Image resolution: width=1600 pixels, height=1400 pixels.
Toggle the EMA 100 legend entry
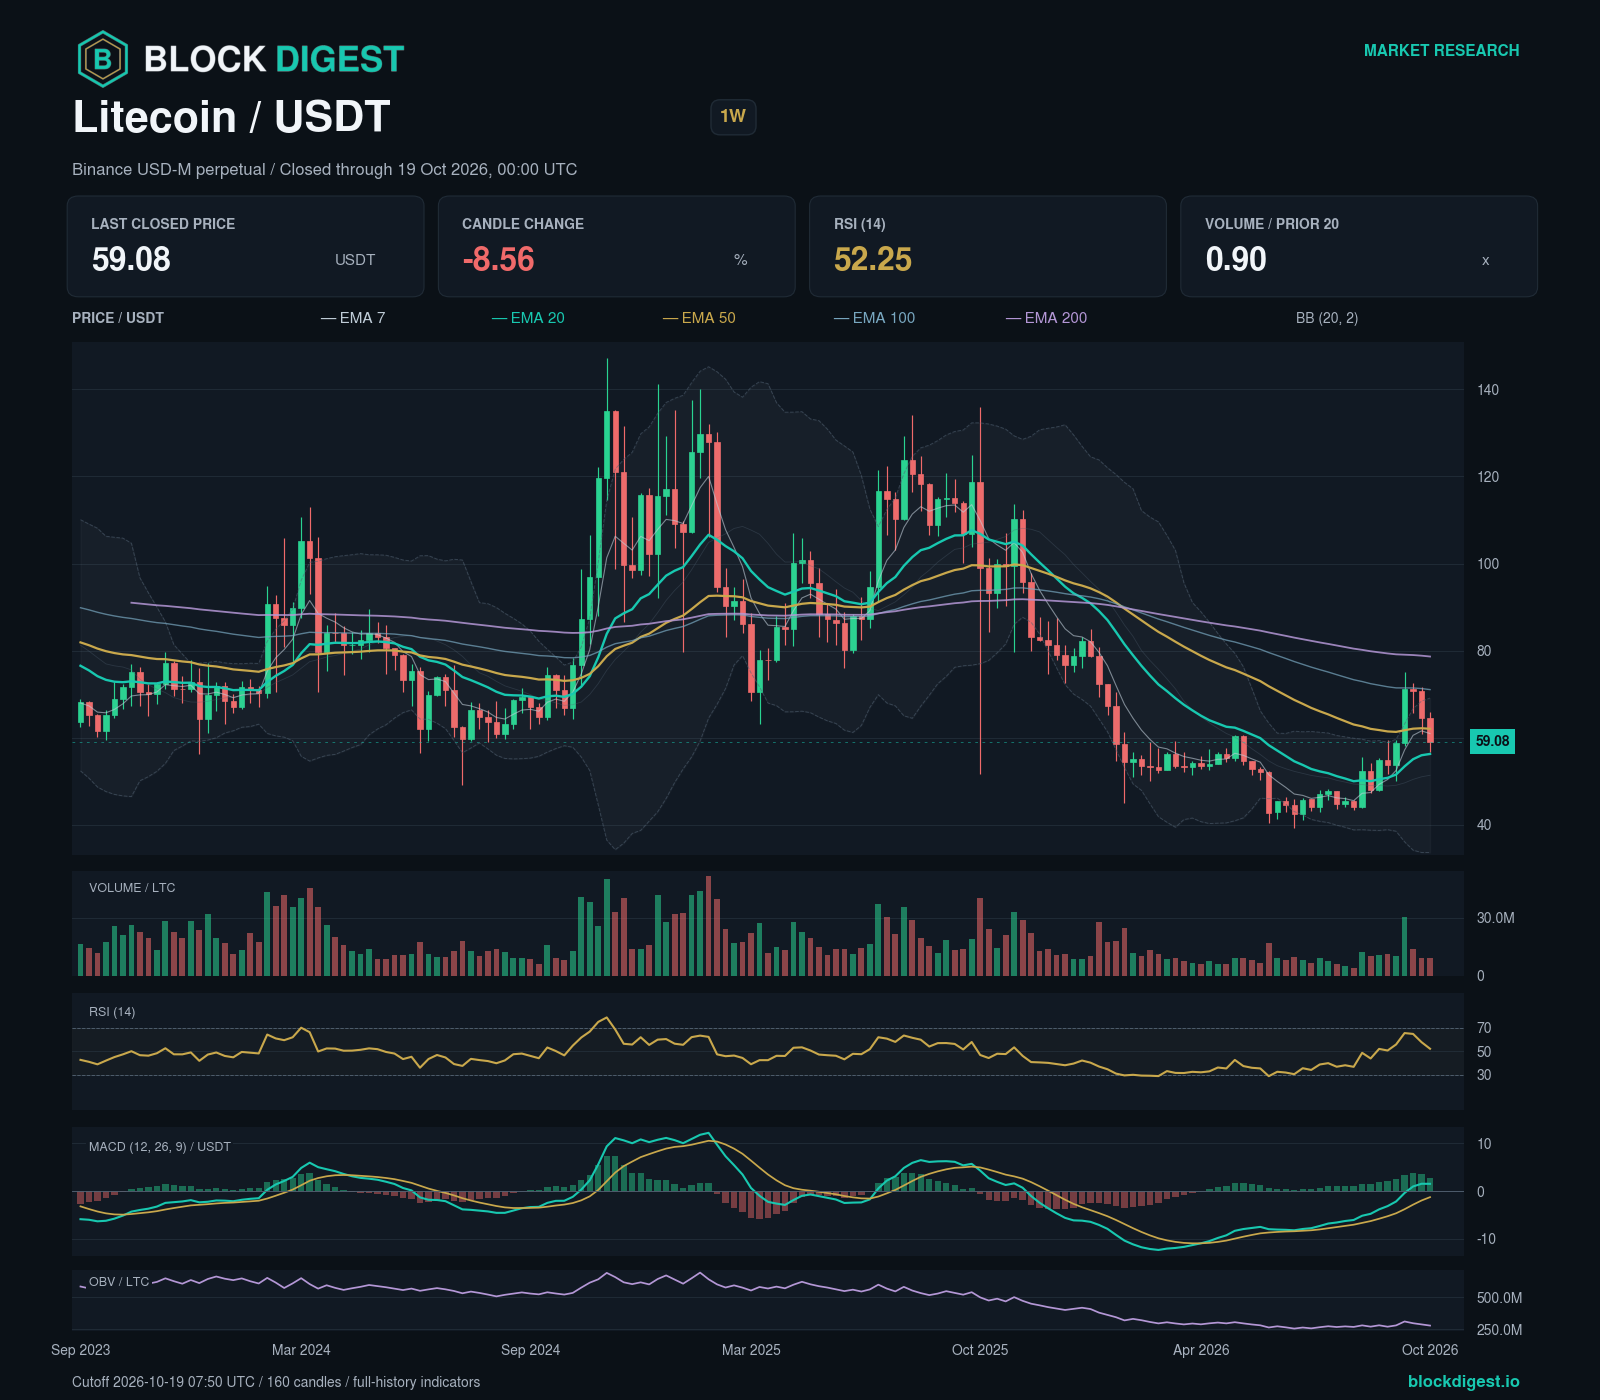point(874,318)
